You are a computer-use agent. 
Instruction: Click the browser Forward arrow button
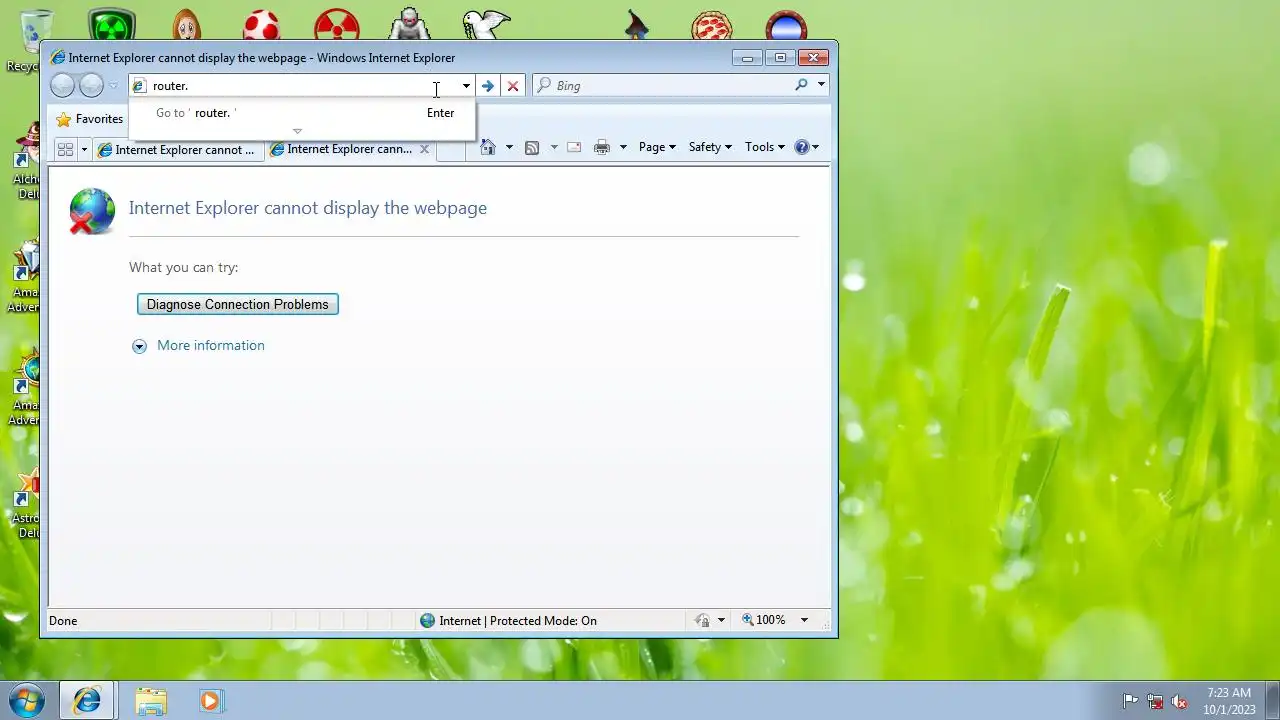[x=91, y=86]
